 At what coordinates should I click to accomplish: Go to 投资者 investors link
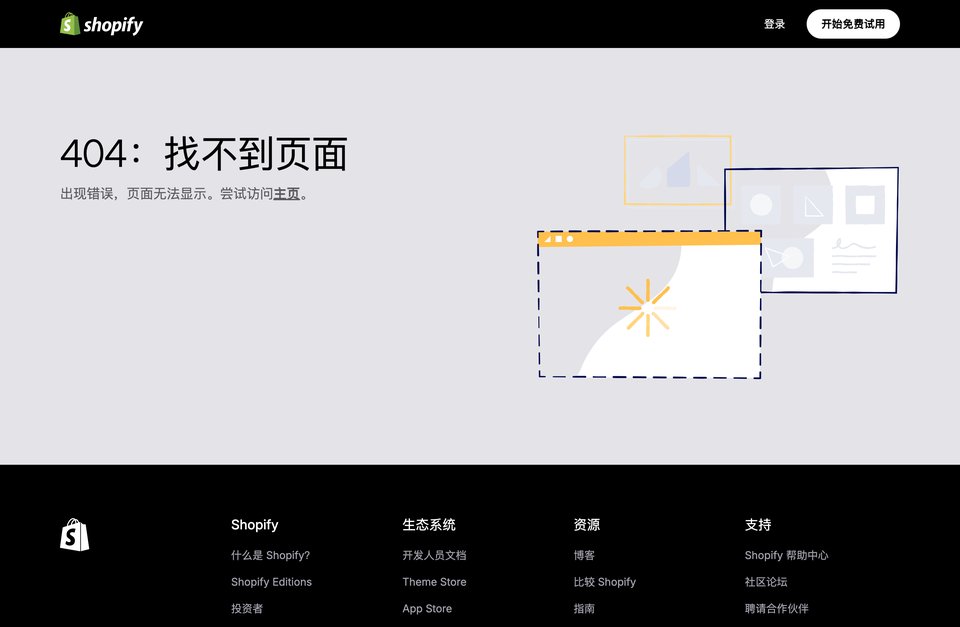(x=247, y=609)
